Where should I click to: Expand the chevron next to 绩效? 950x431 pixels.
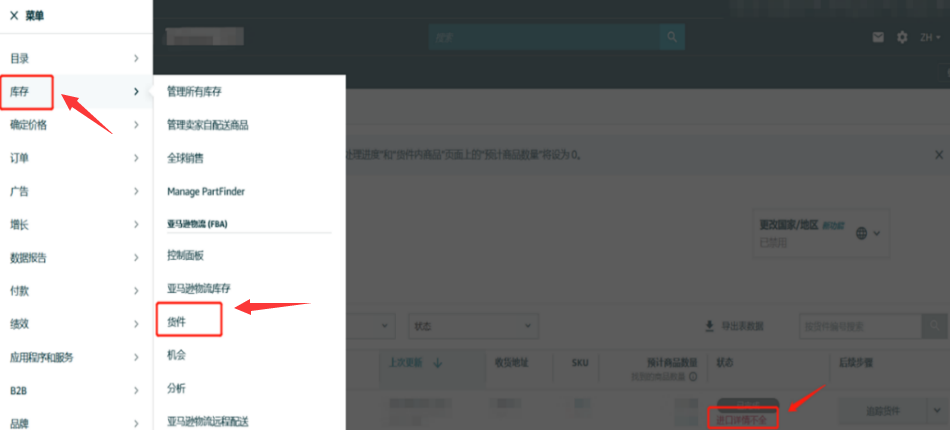pyautogui.click(x=136, y=324)
